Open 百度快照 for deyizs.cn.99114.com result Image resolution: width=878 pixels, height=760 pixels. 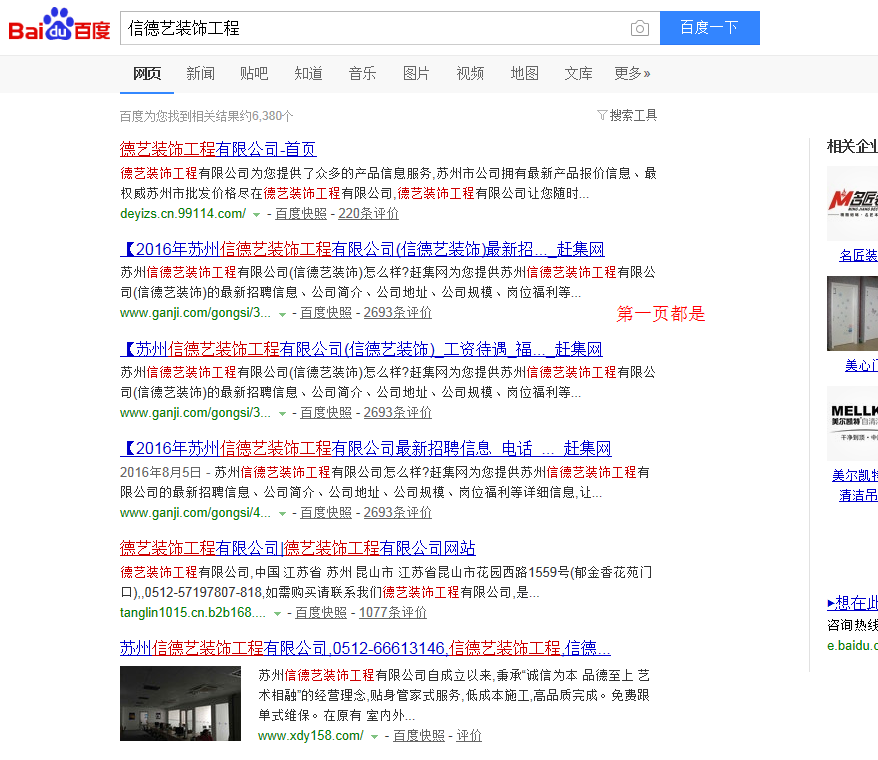301,213
